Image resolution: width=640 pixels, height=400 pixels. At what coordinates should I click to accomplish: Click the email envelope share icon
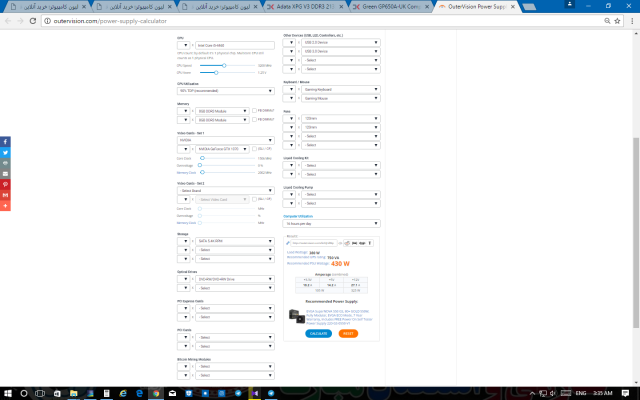tap(5, 173)
